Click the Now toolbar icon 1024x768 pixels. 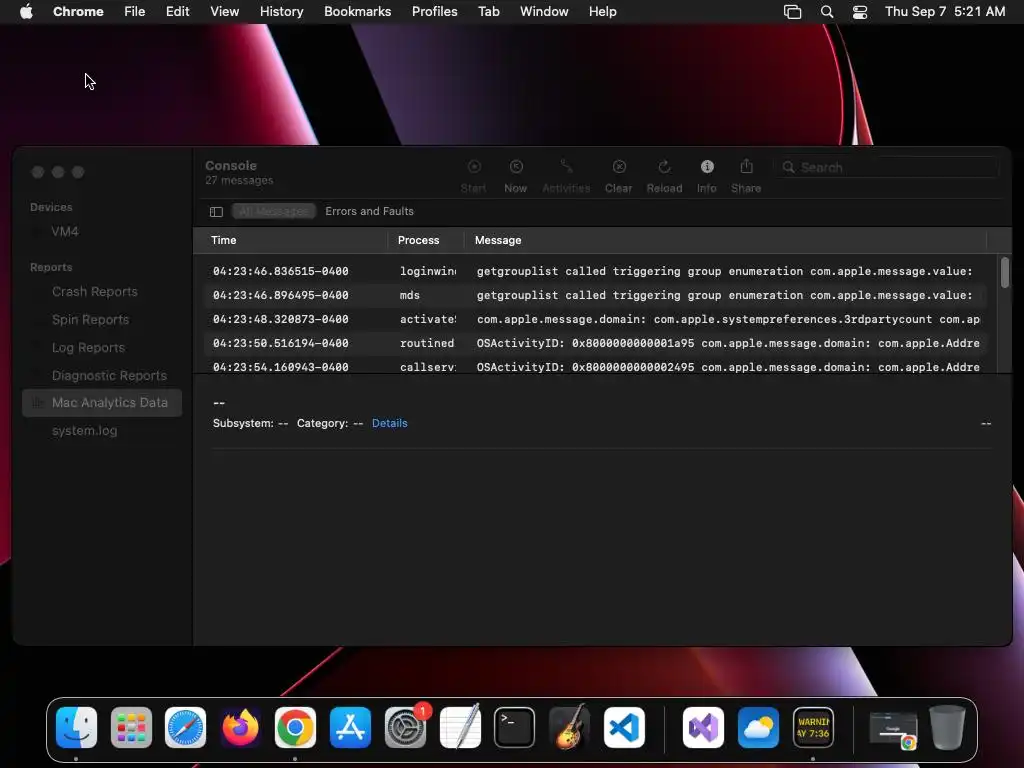(516, 167)
